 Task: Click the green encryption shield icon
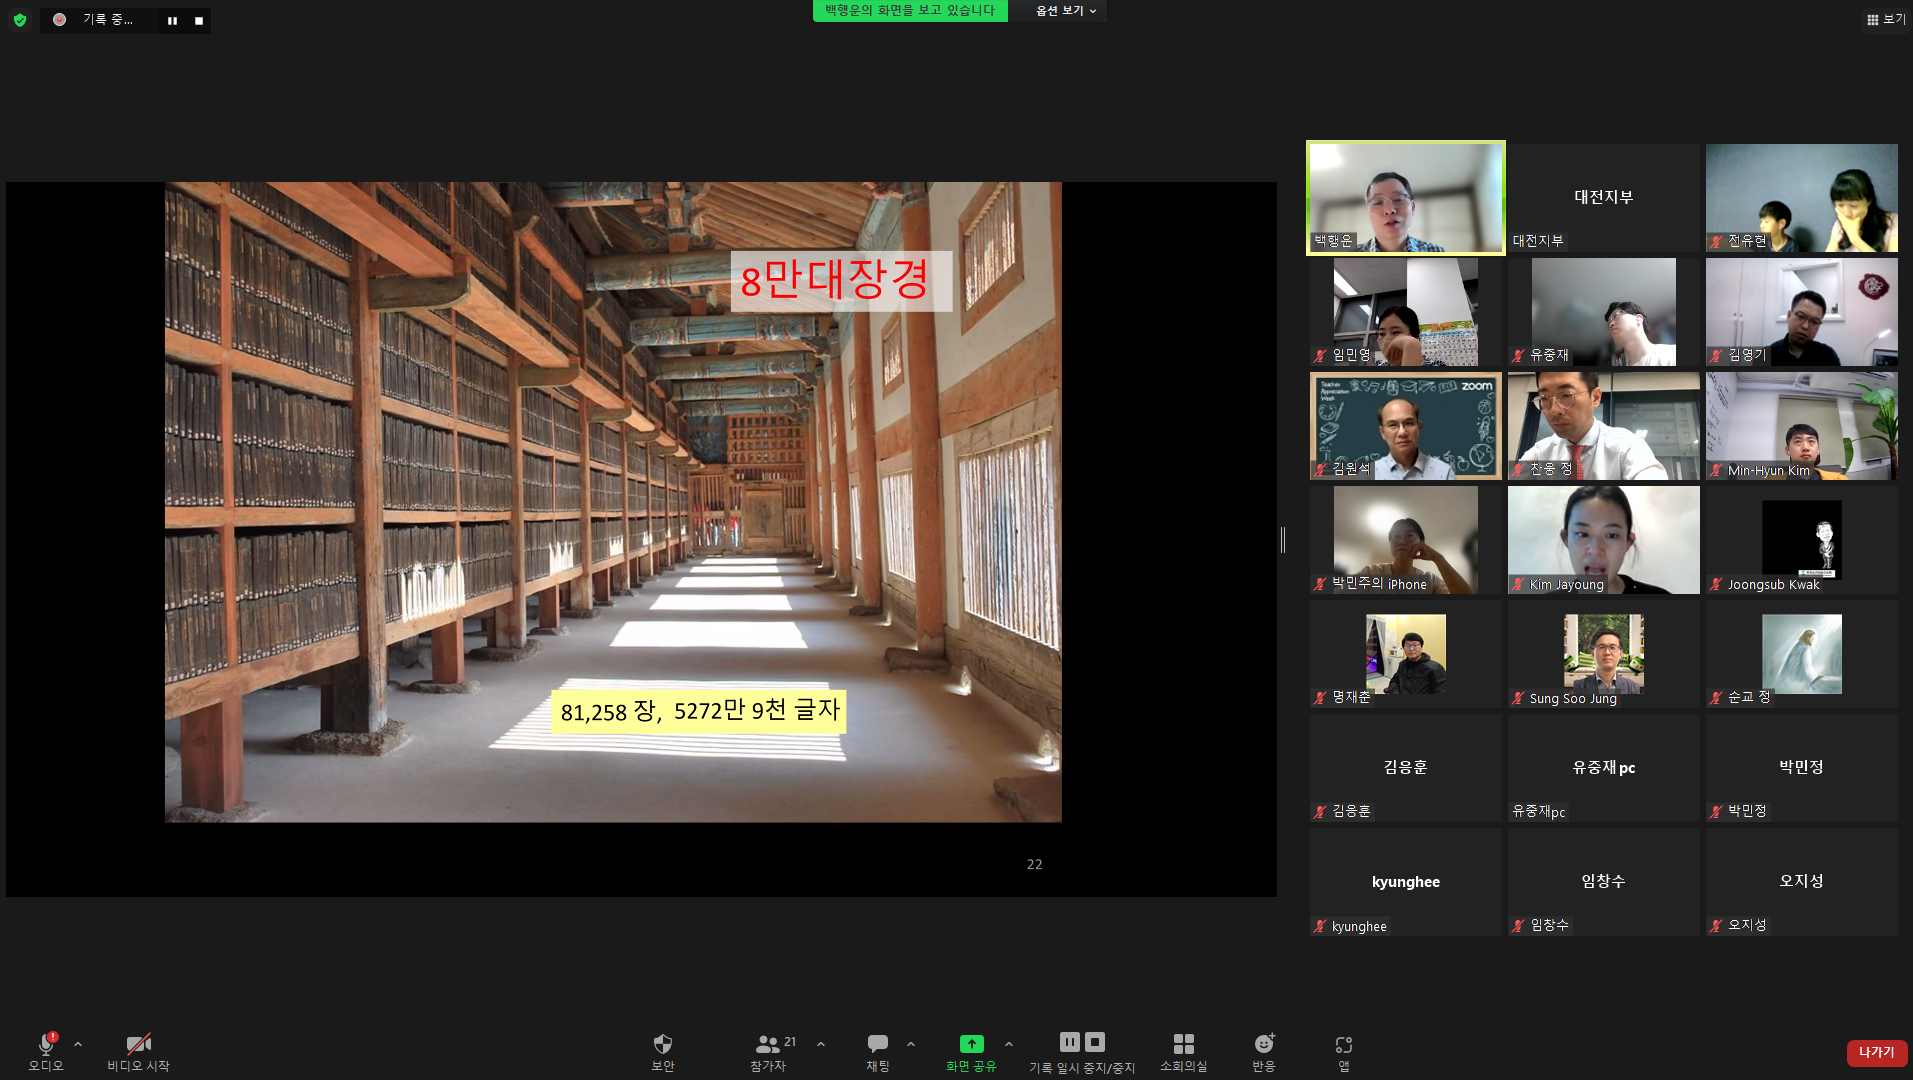point(20,20)
